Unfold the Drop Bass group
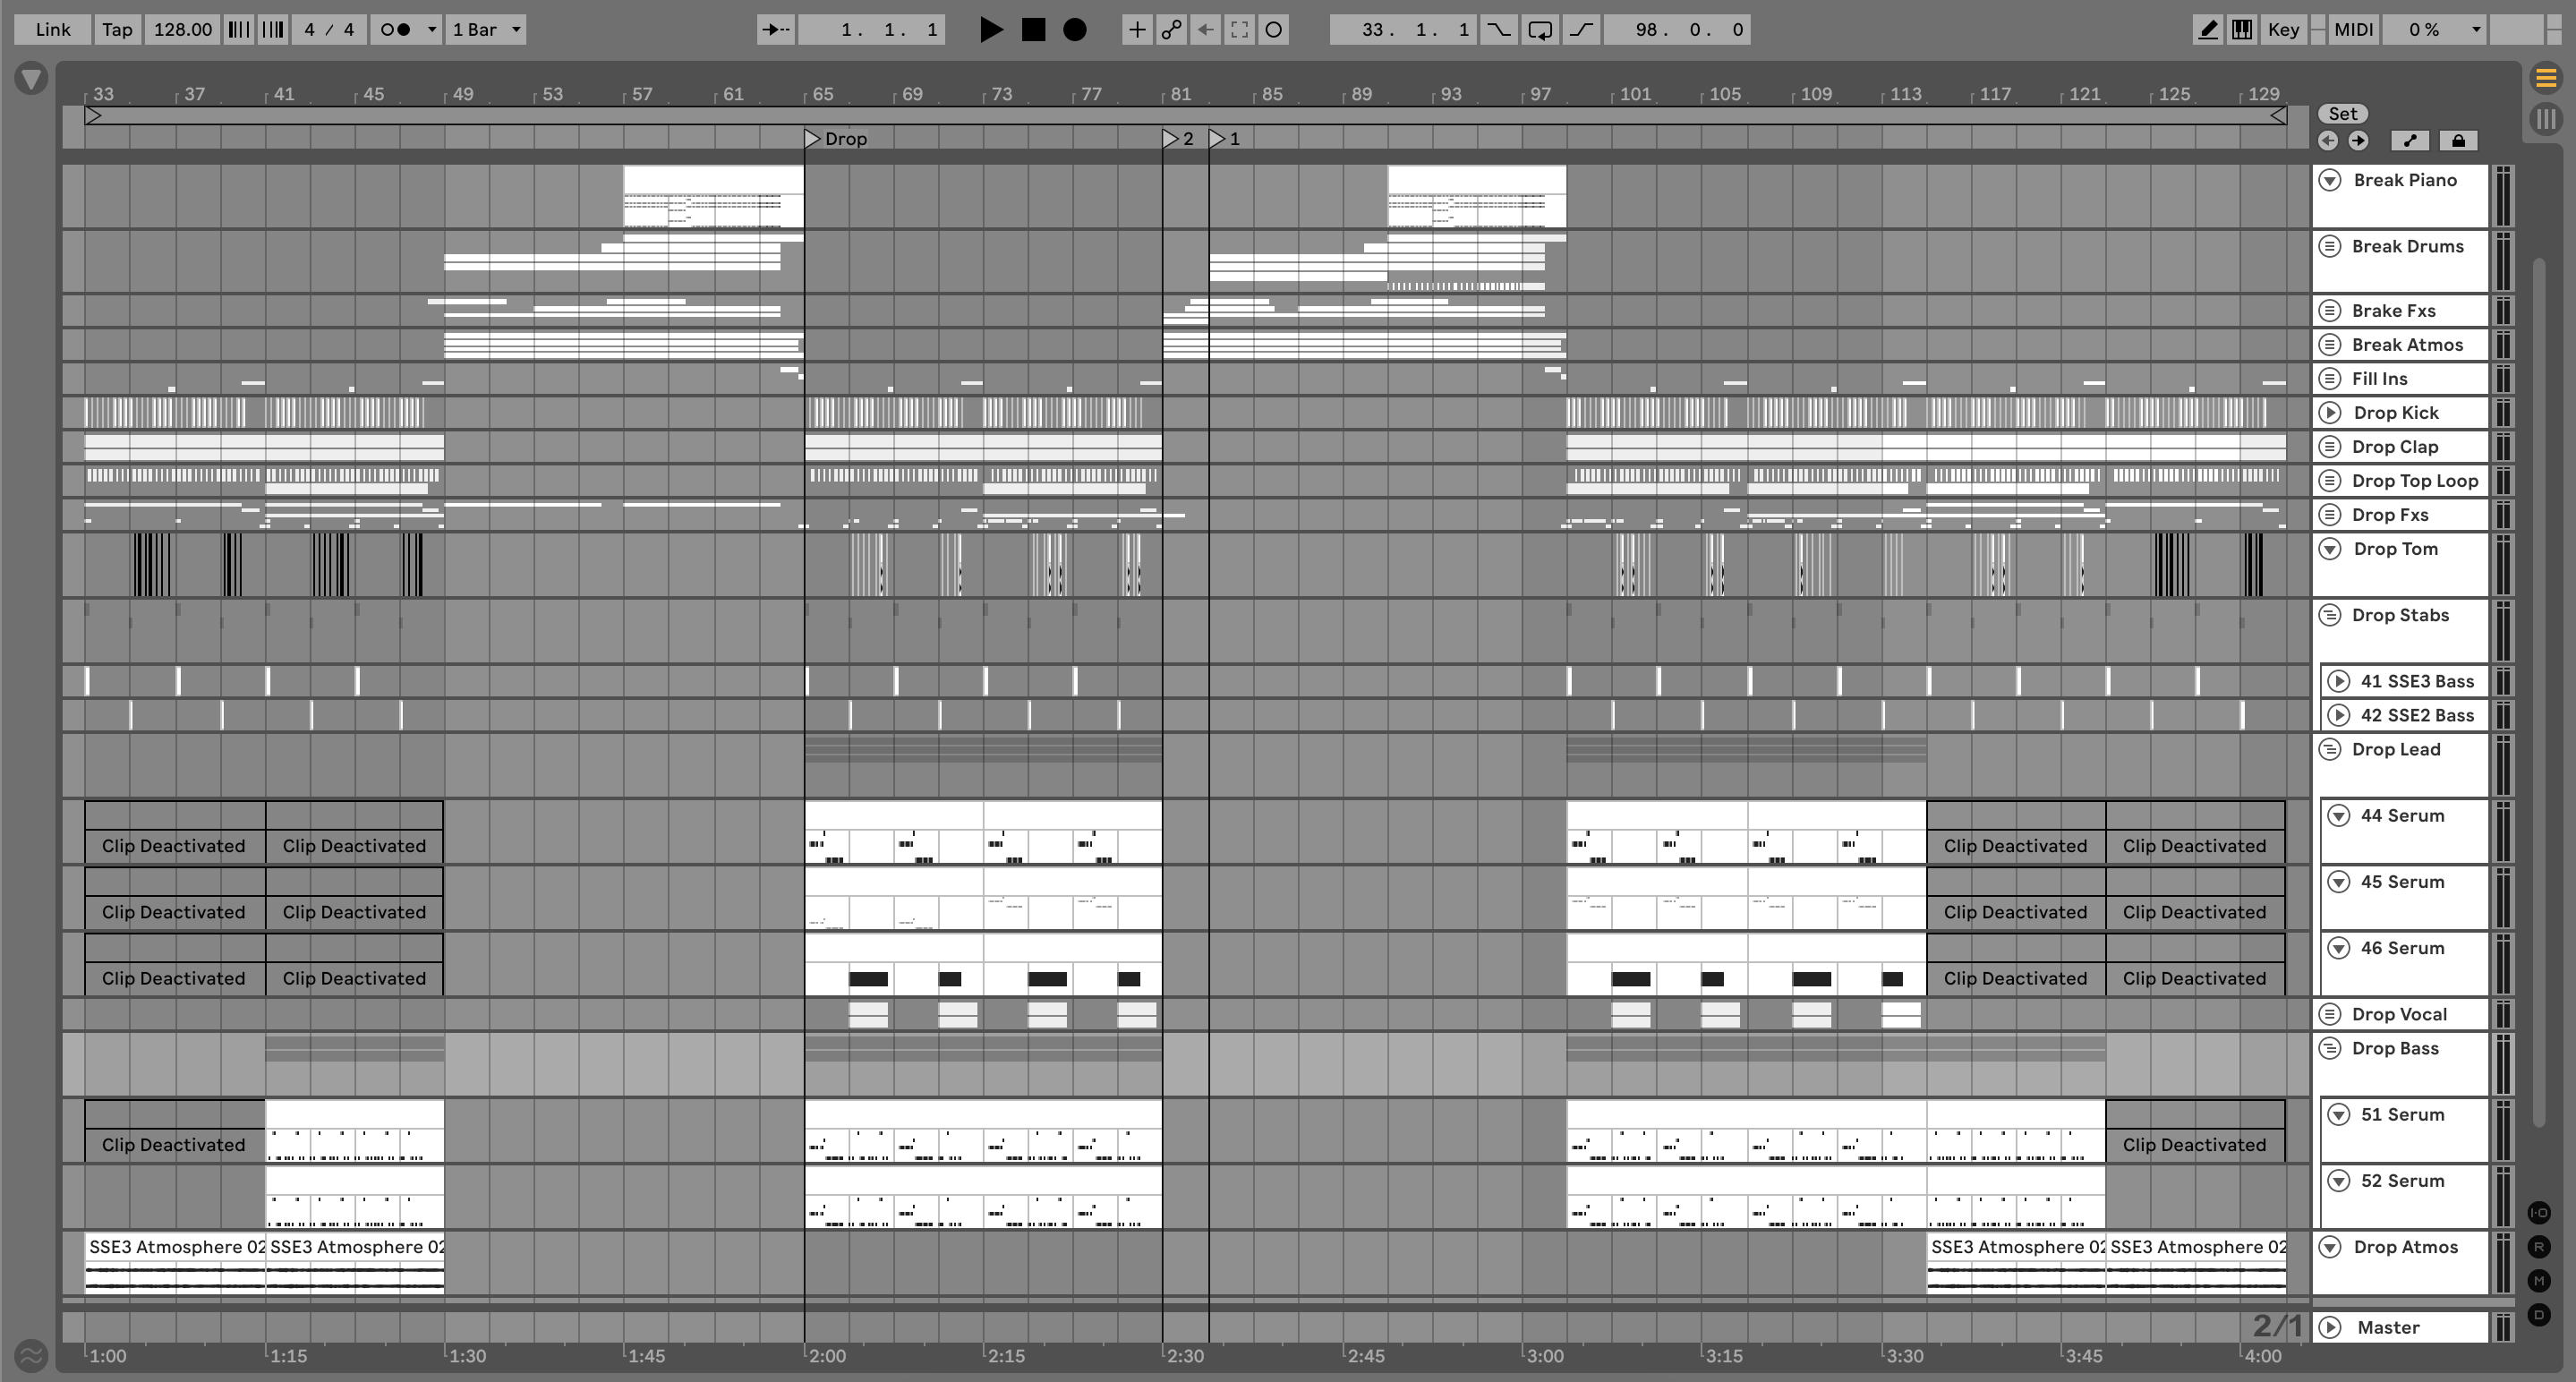This screenshot has height=1382, width=2576. point(2330,1048)
